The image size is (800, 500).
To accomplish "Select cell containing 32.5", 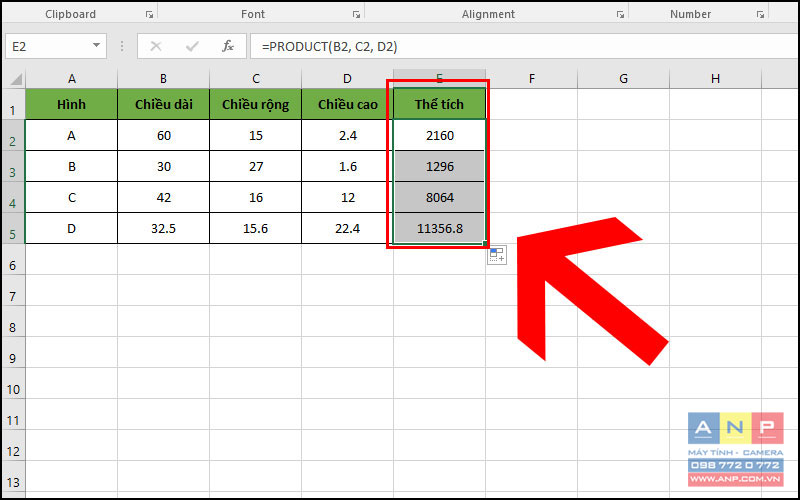I will [163, 229].
